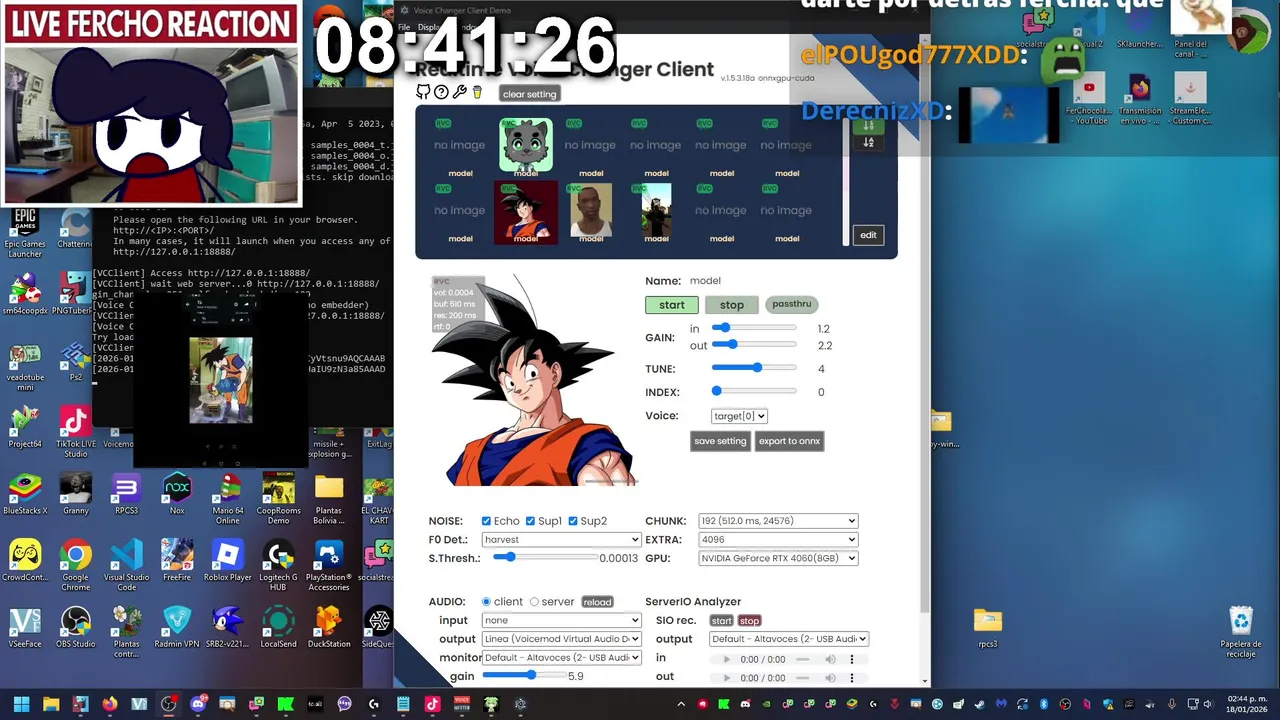Open the CHUNK size dropdown
The image size is (1280, 720).
(778, 521)
